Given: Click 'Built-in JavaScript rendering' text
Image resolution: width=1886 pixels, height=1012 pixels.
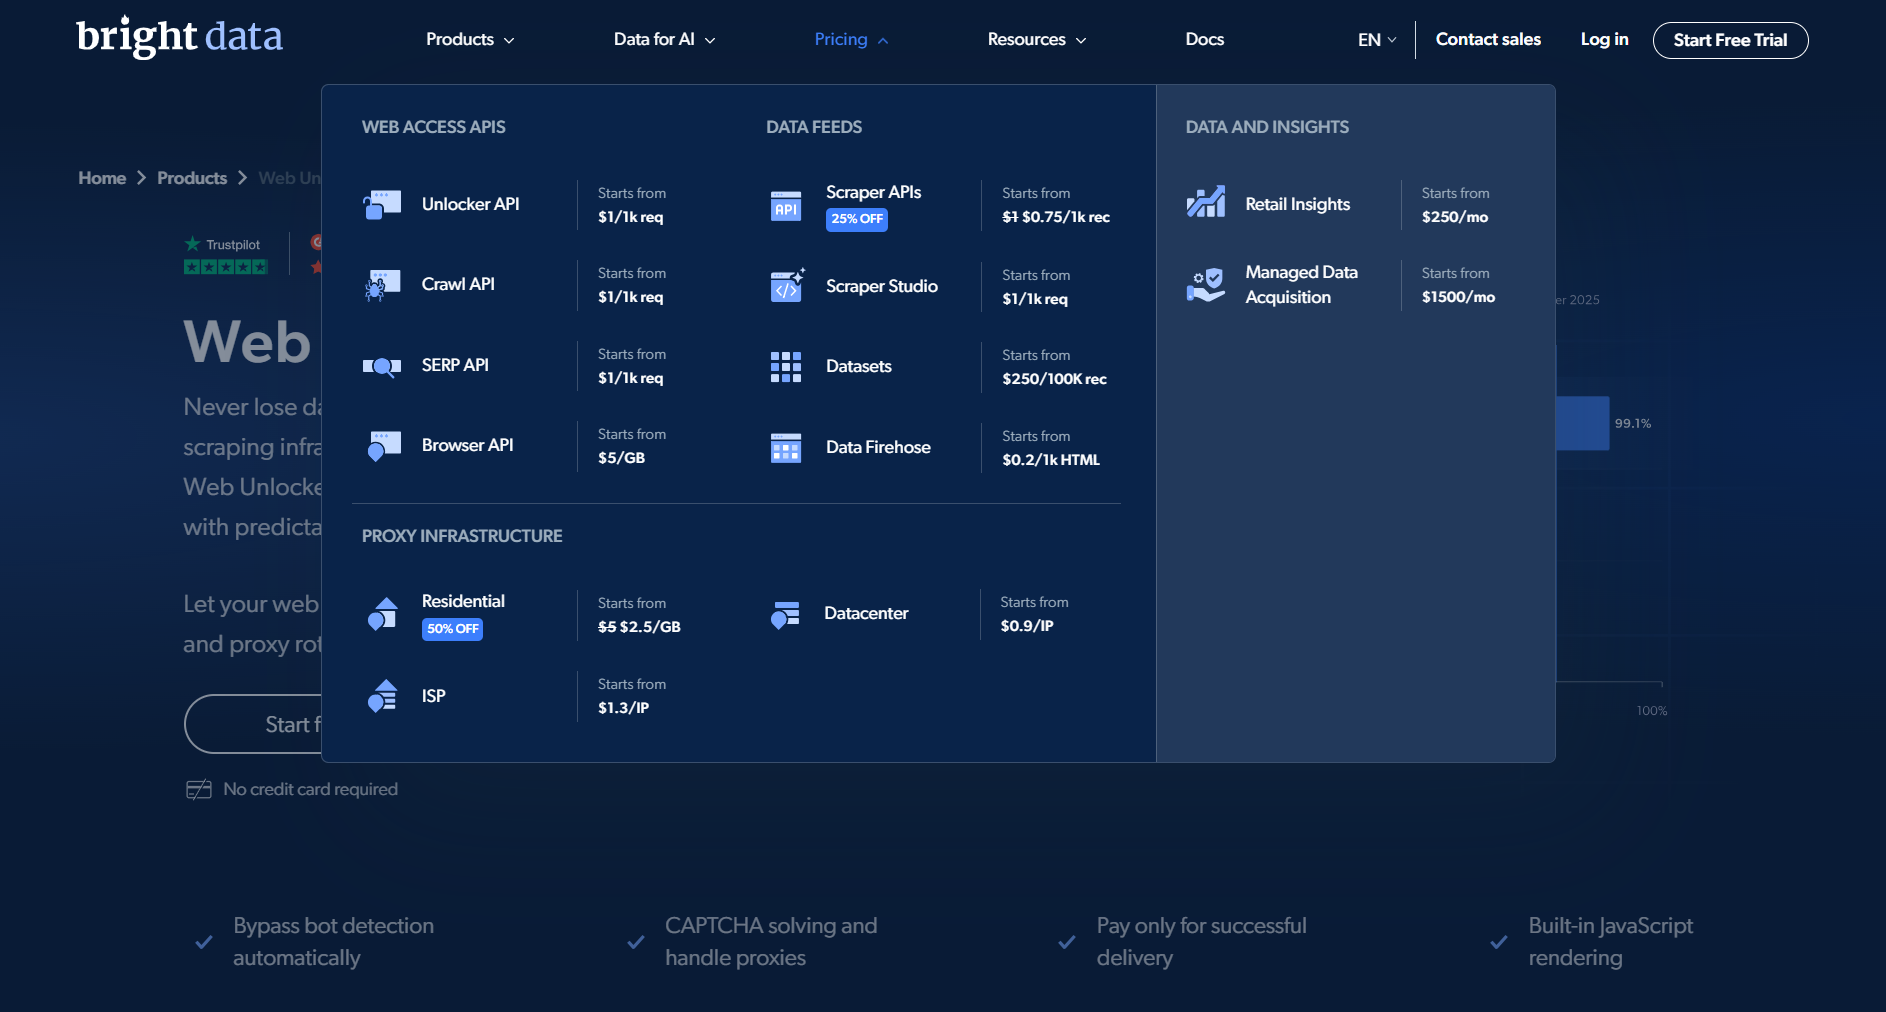Looking at the screenshot, I should [1610, 941].
